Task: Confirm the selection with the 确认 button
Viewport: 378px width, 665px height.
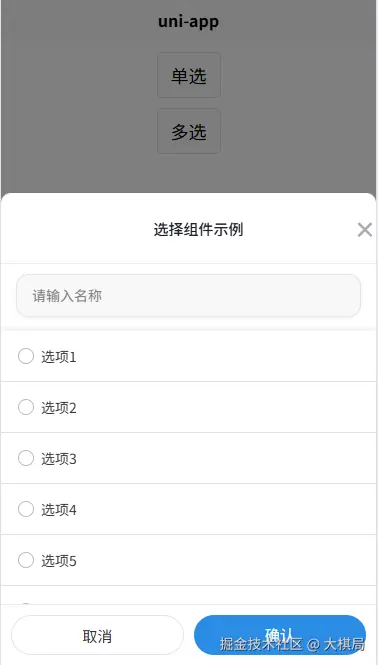Action: click(280, 635)
